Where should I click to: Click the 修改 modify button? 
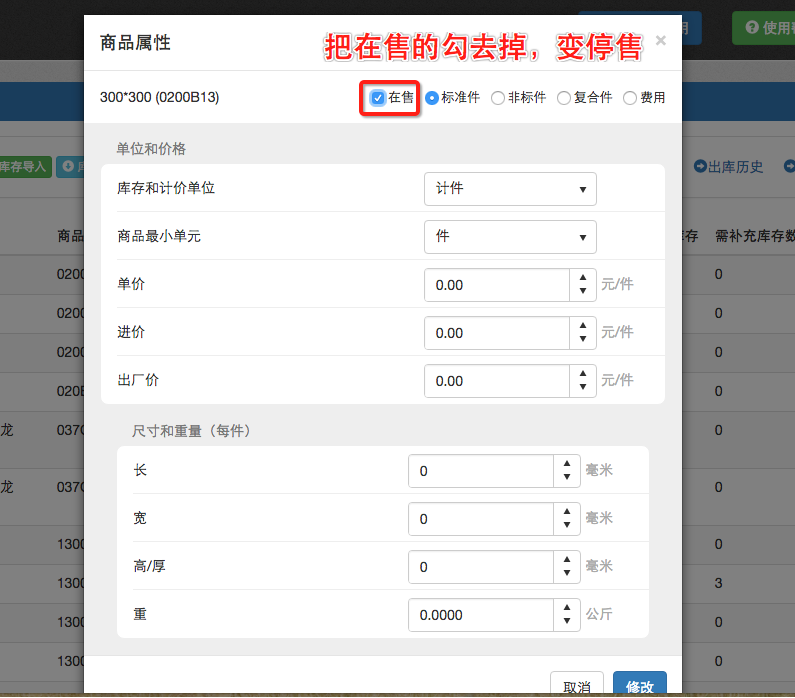(640, 684)
